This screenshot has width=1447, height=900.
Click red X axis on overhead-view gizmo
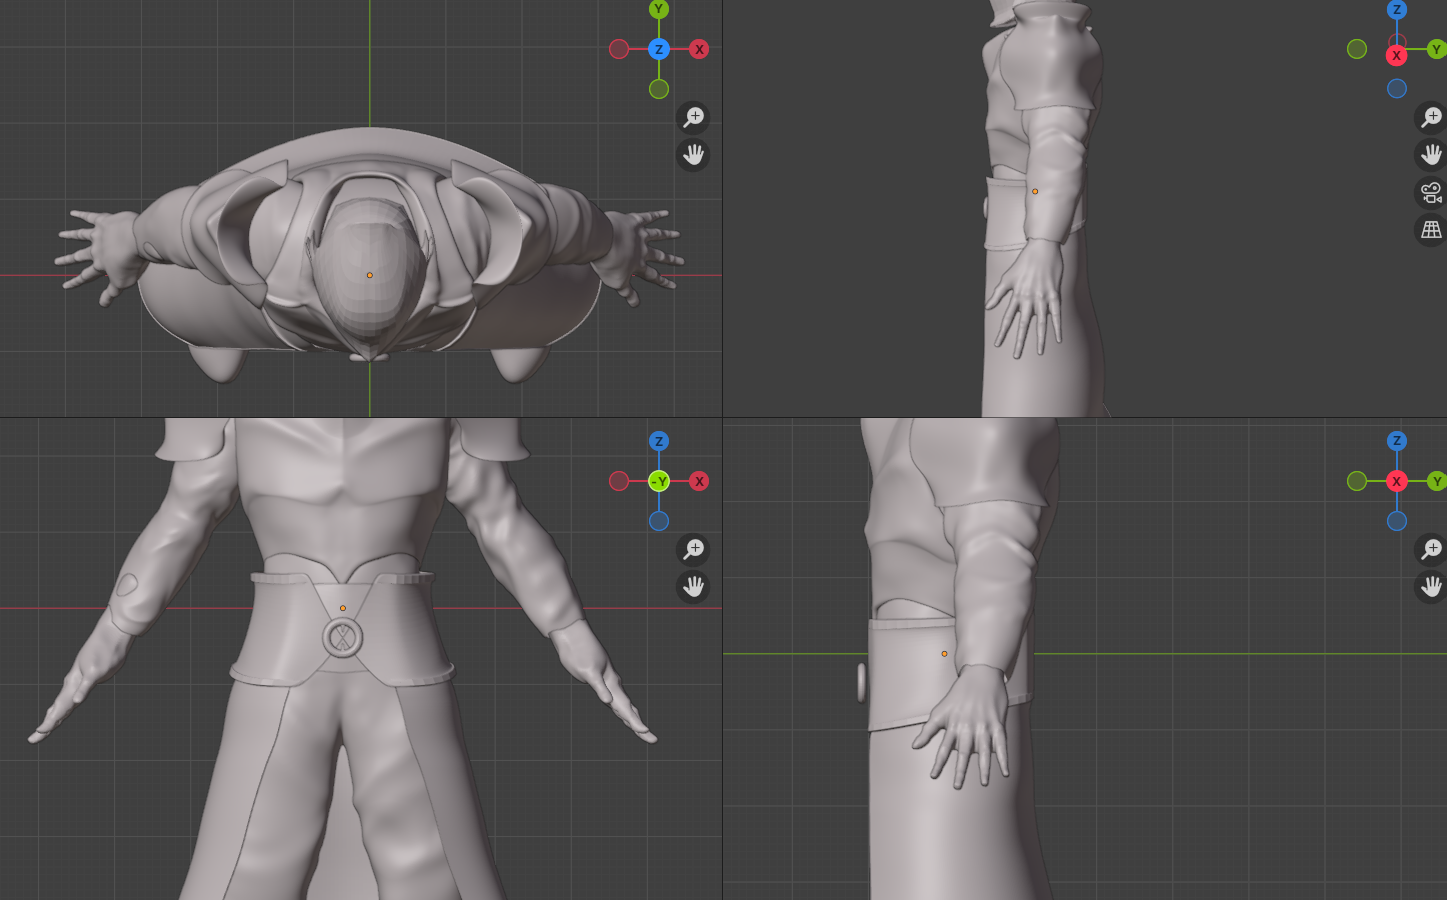point(699,49)
